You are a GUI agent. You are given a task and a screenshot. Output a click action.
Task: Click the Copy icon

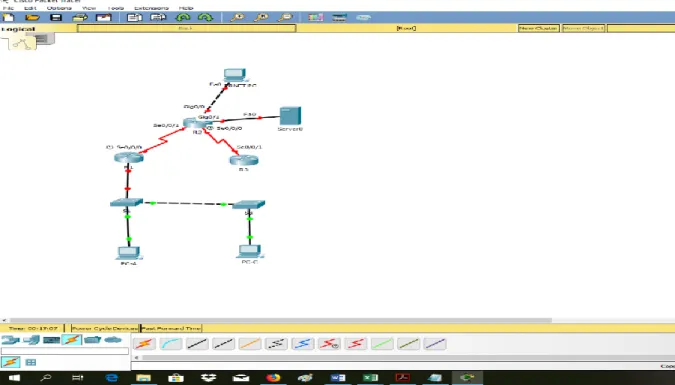click(x=134, y=18)
